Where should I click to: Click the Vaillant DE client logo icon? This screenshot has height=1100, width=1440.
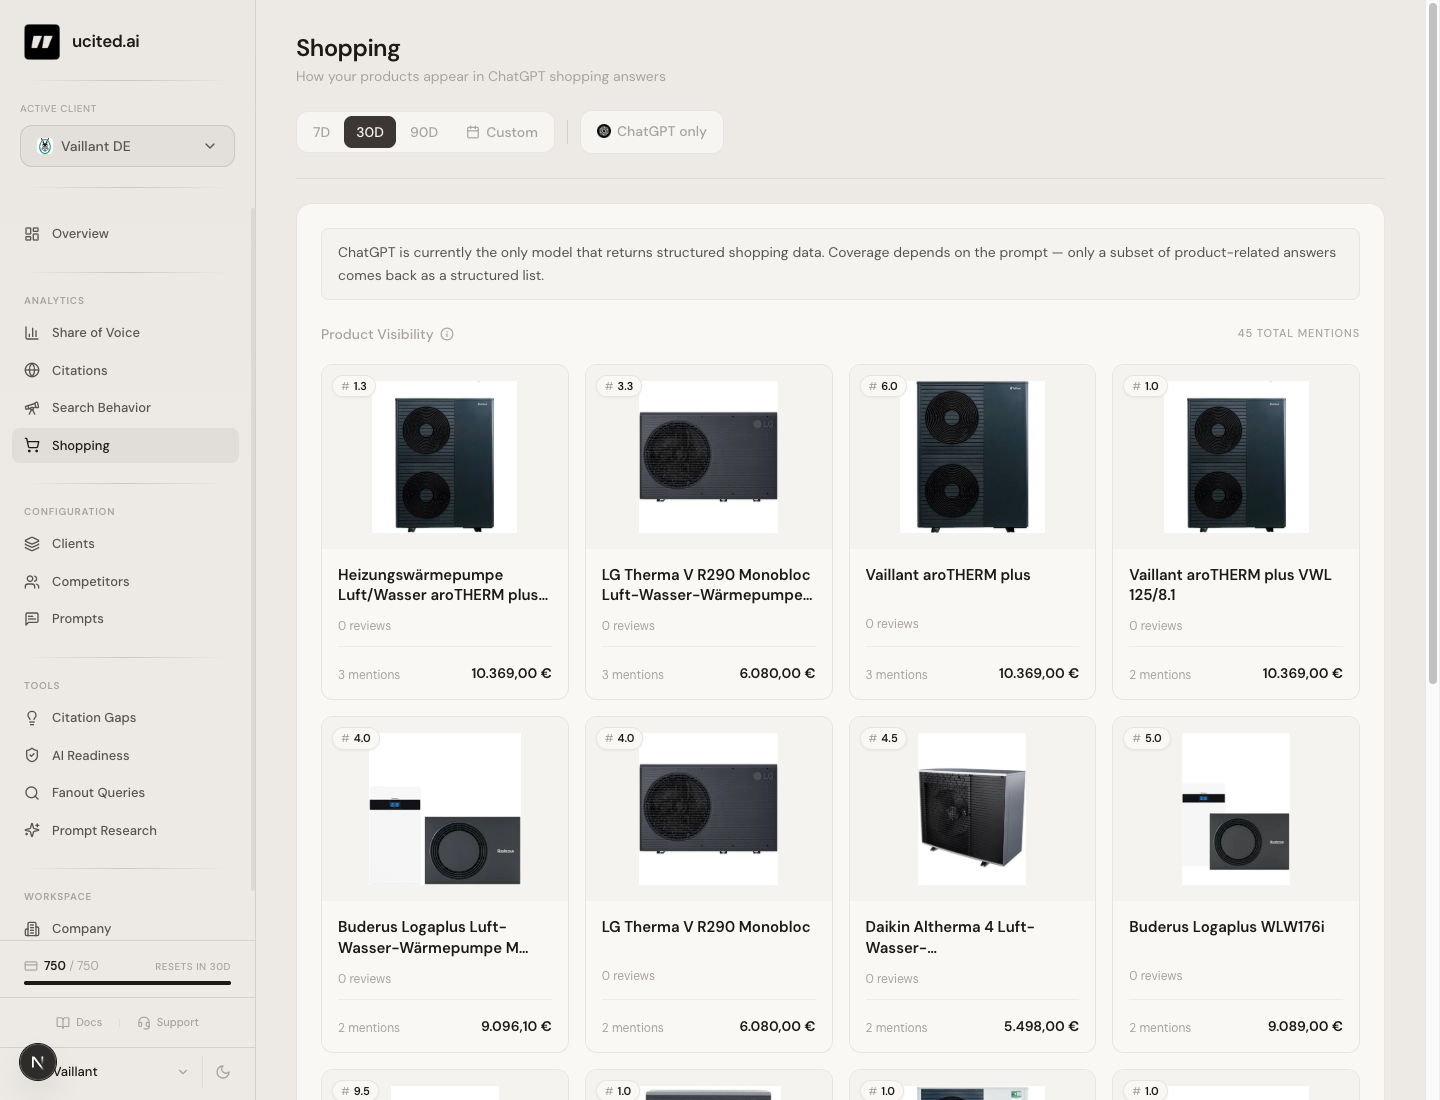click(45, 146)
